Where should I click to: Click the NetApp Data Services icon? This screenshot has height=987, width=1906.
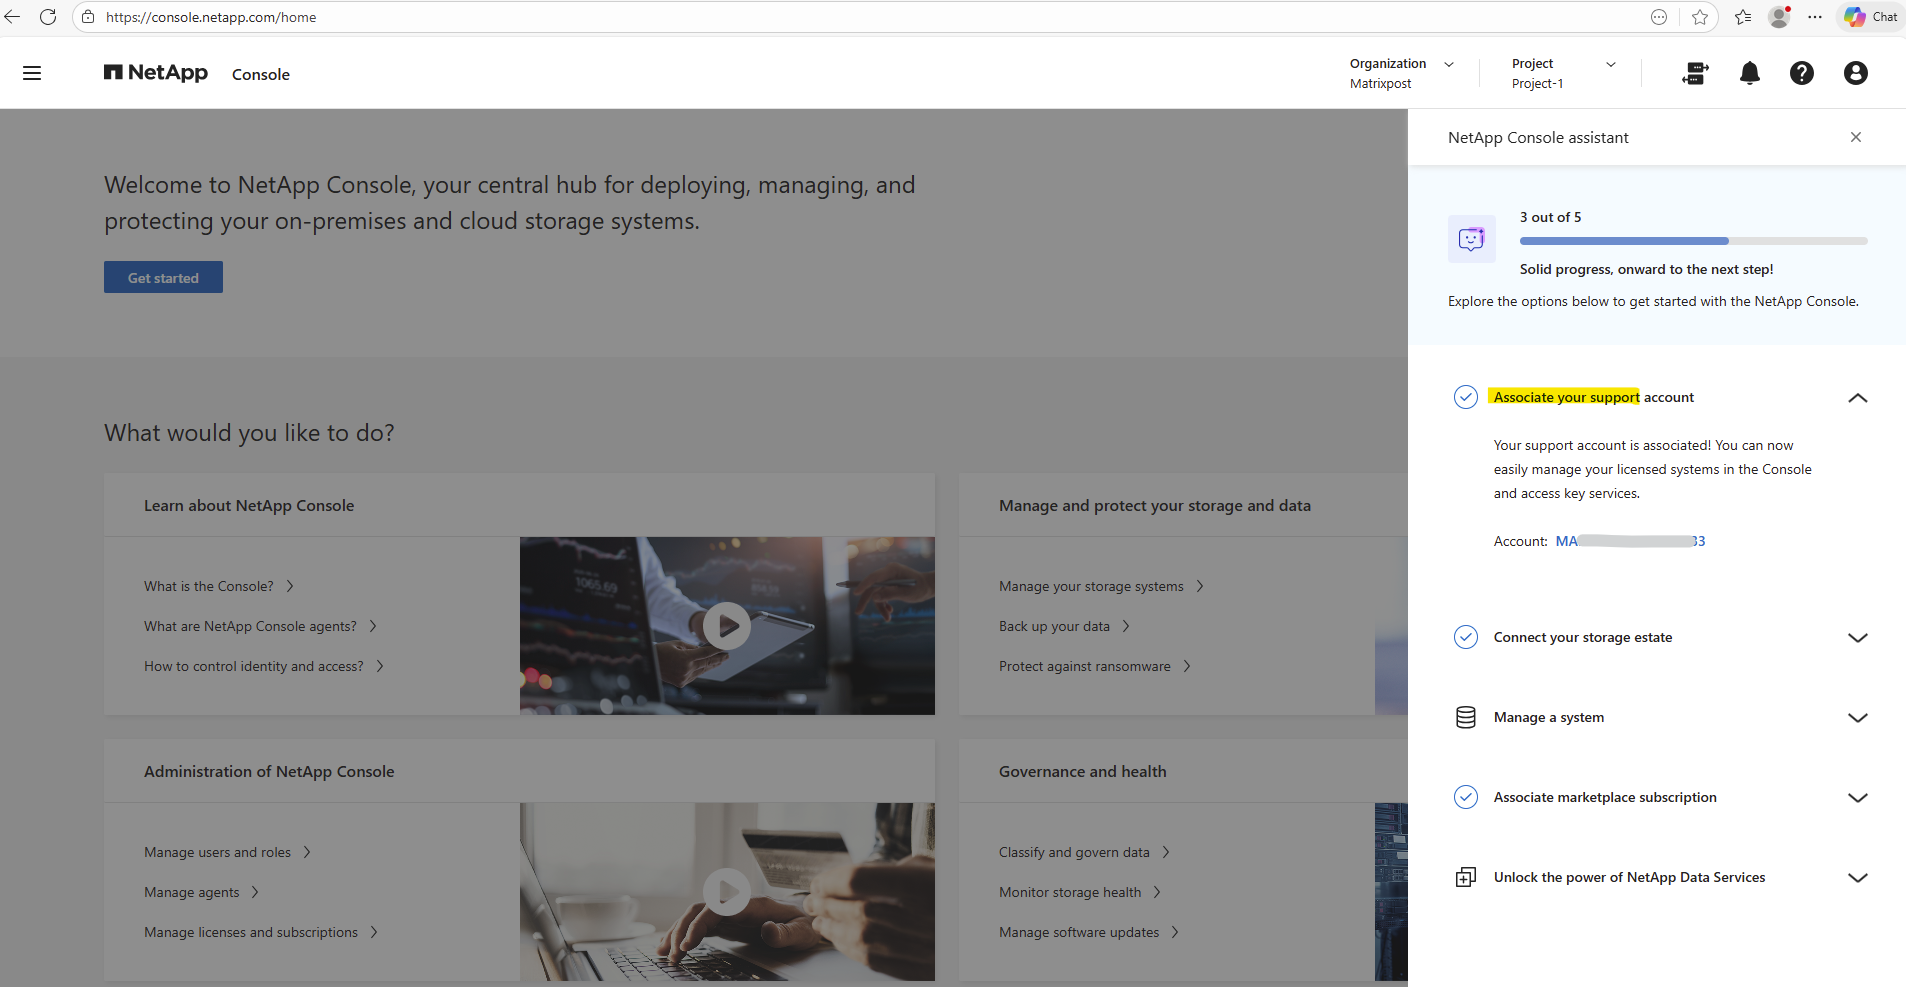point(1466,877)
